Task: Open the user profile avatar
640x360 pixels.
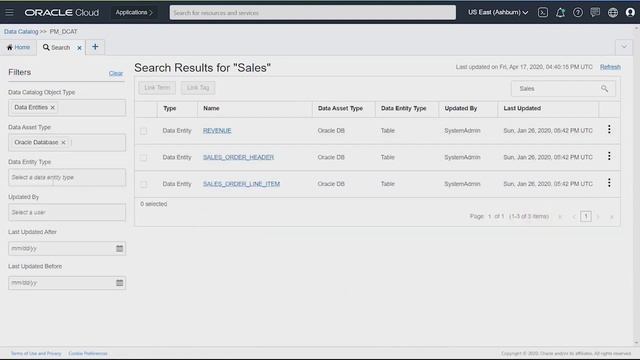Action: point(630,13)
